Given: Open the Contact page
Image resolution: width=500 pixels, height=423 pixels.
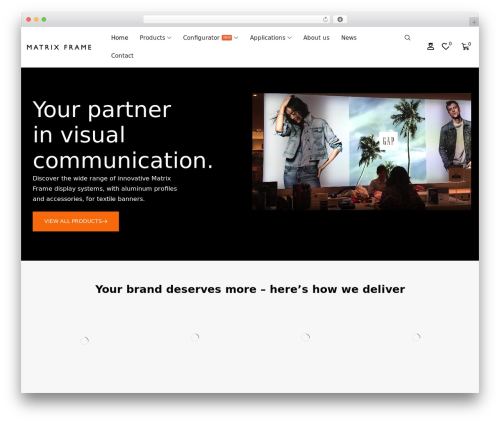Looking at the screenshot, I should click(122, 56).
